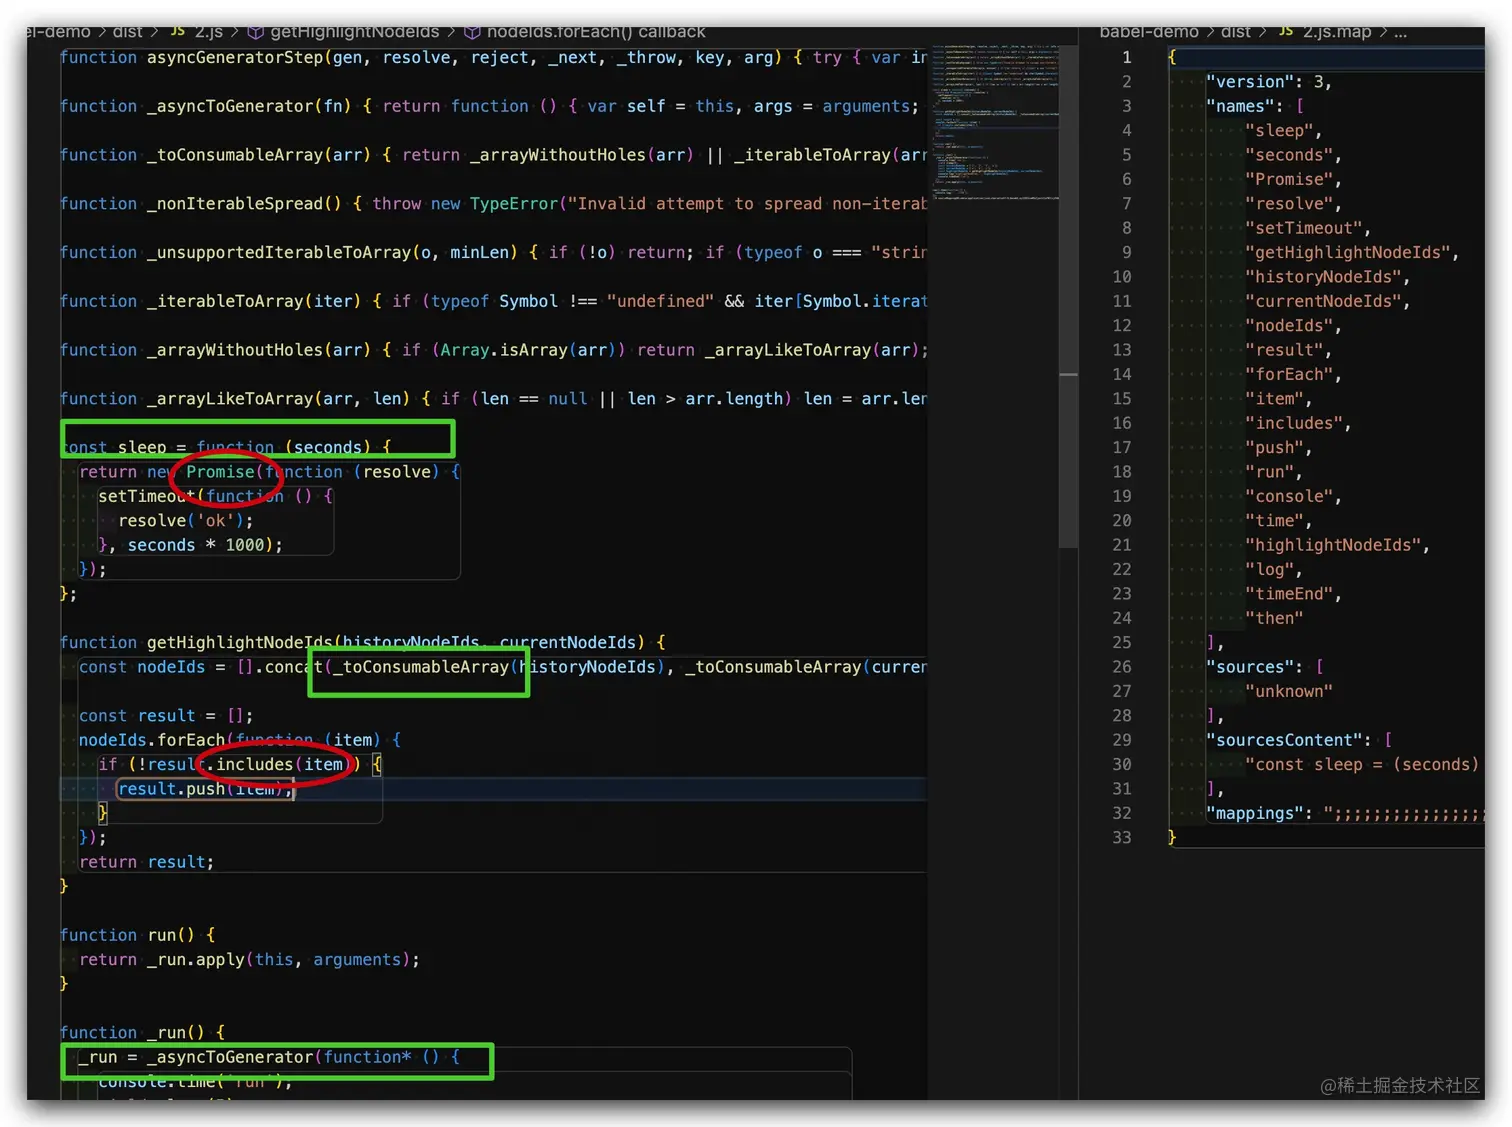Click the highlighted result.push(item) line
Viewport: 1512px width, 1127px height.
tap(203, 789)
